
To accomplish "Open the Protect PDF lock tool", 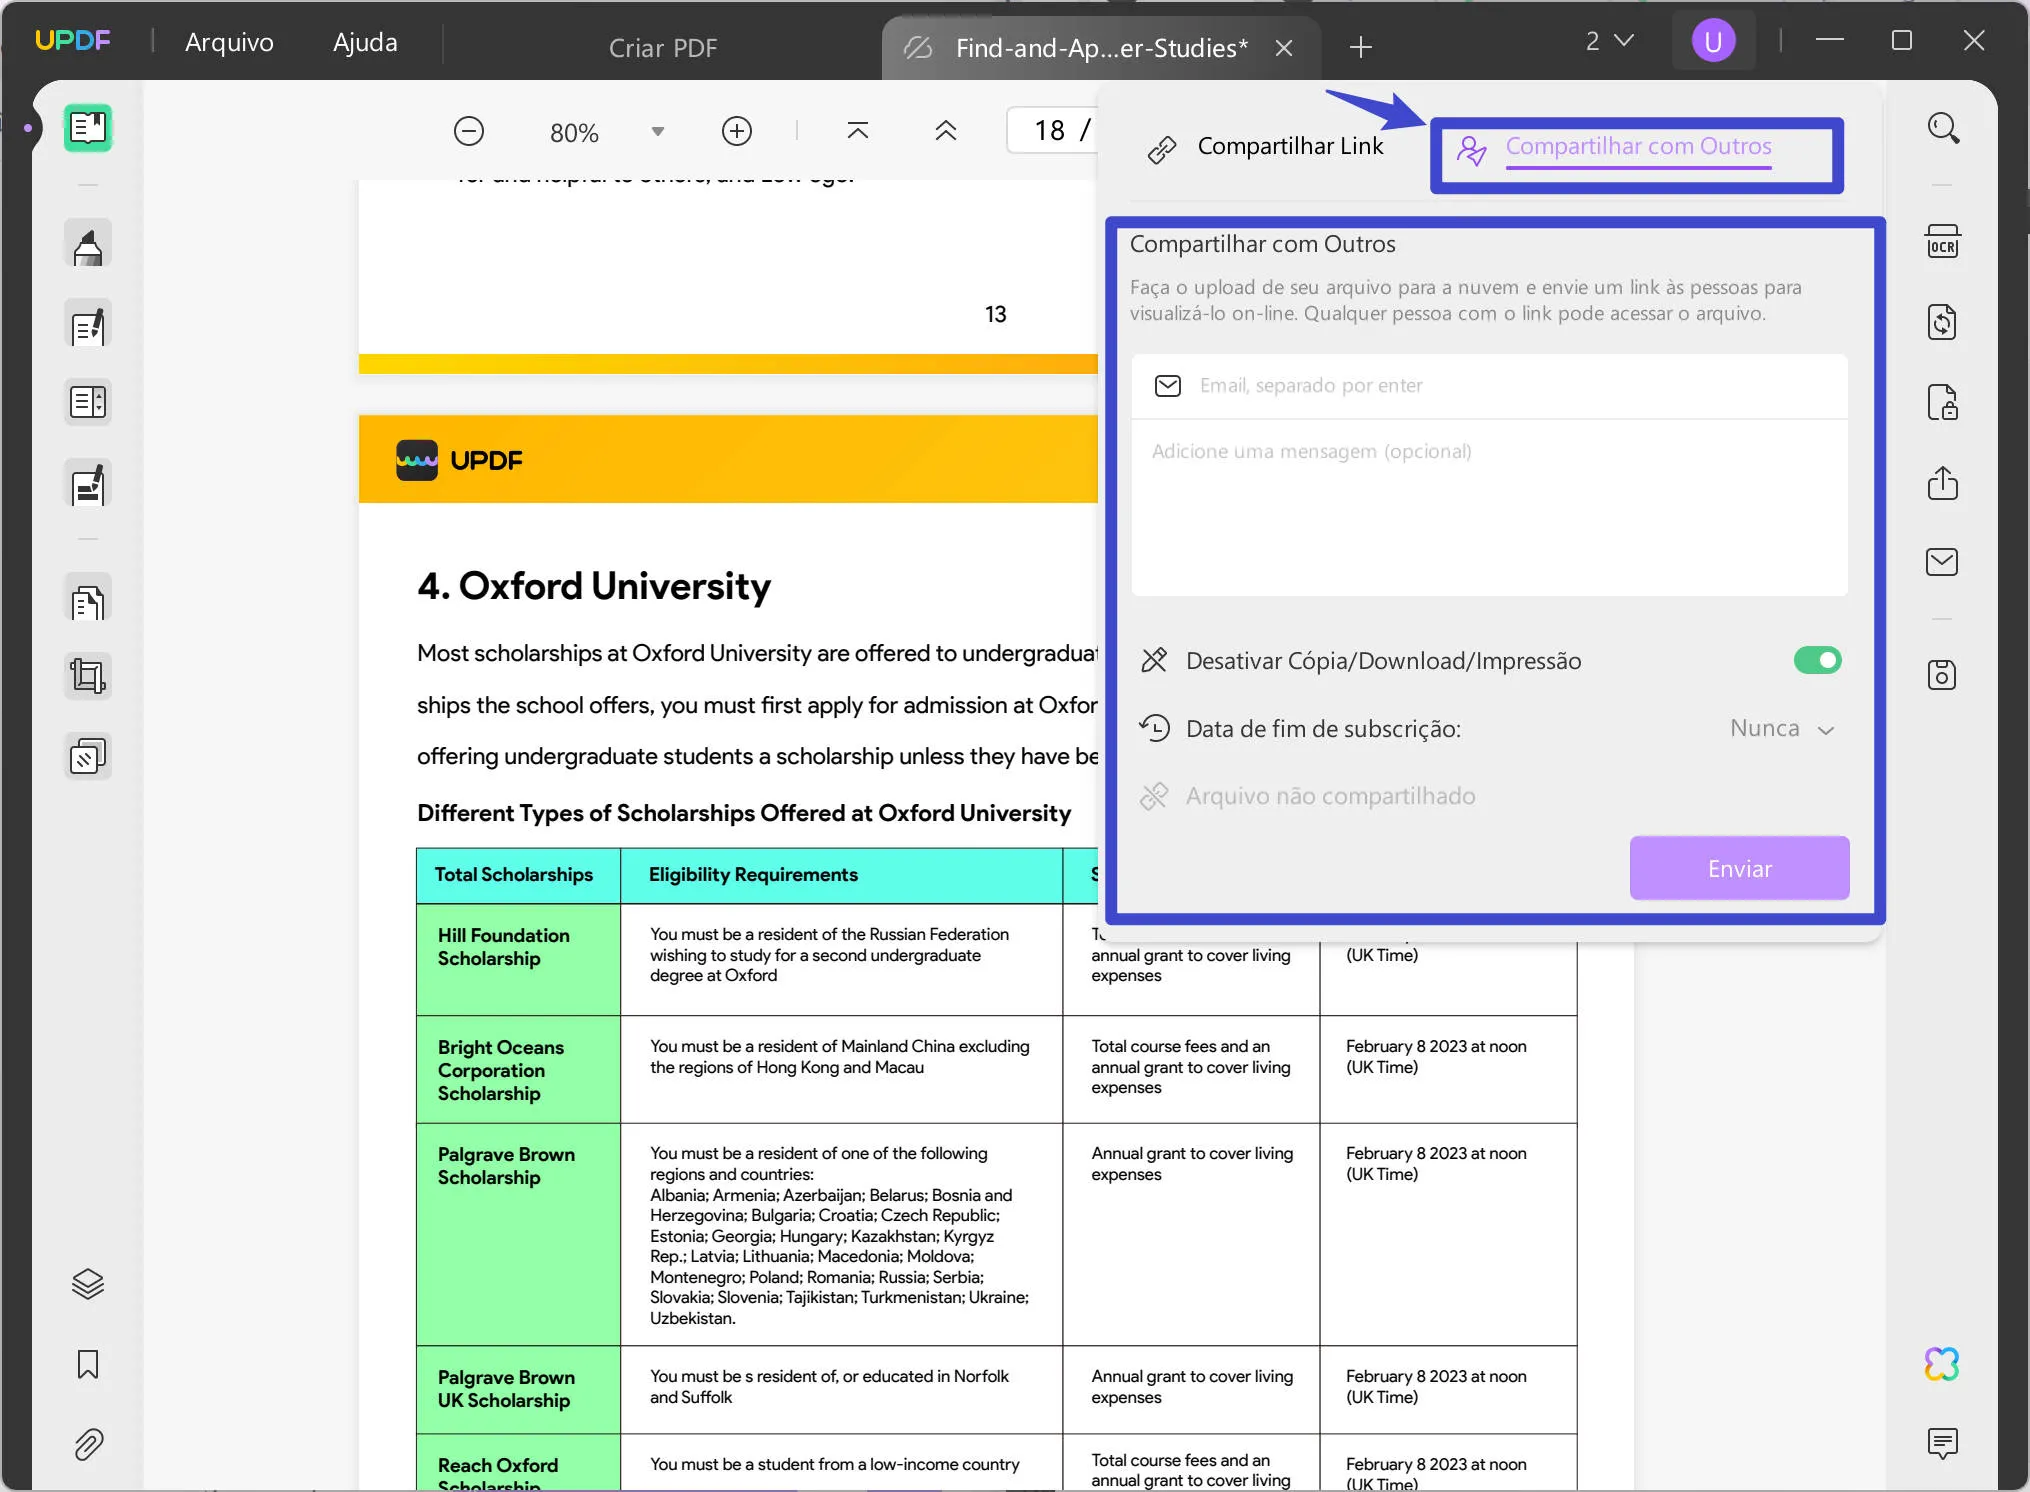I will tap(1943, 403).
